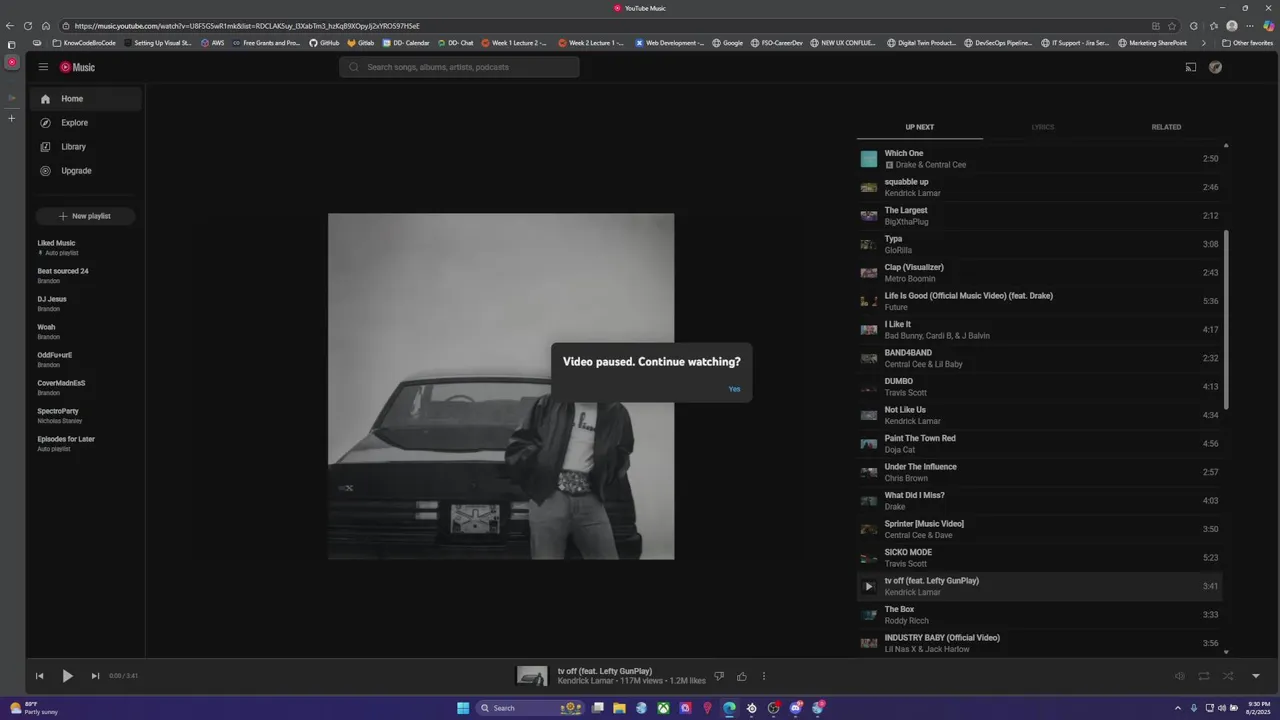Open the Windows Start menu

coord(463,708)
